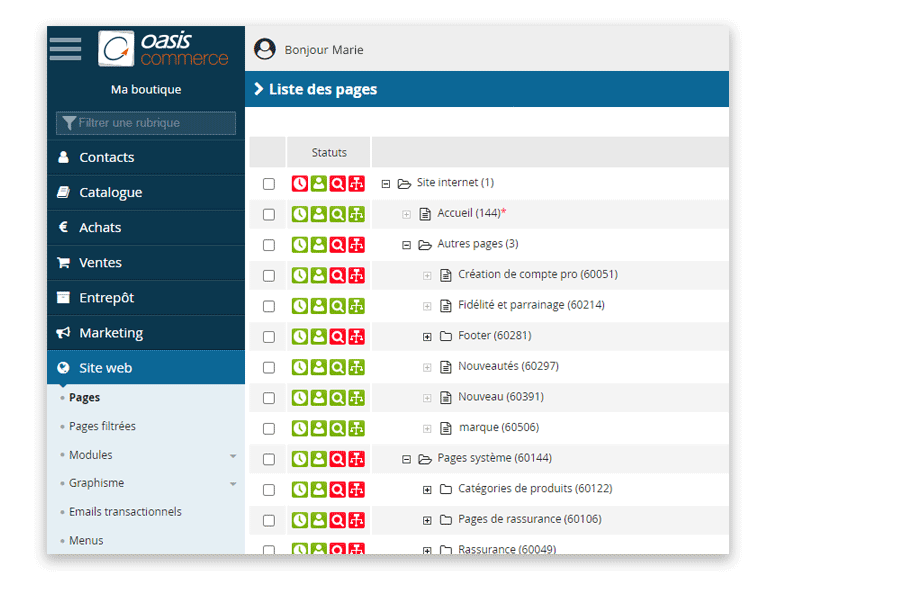Screen dimensions: 900x600
Task: Click the green clock icon for Footer row
Action: click(x=300, y=336)
